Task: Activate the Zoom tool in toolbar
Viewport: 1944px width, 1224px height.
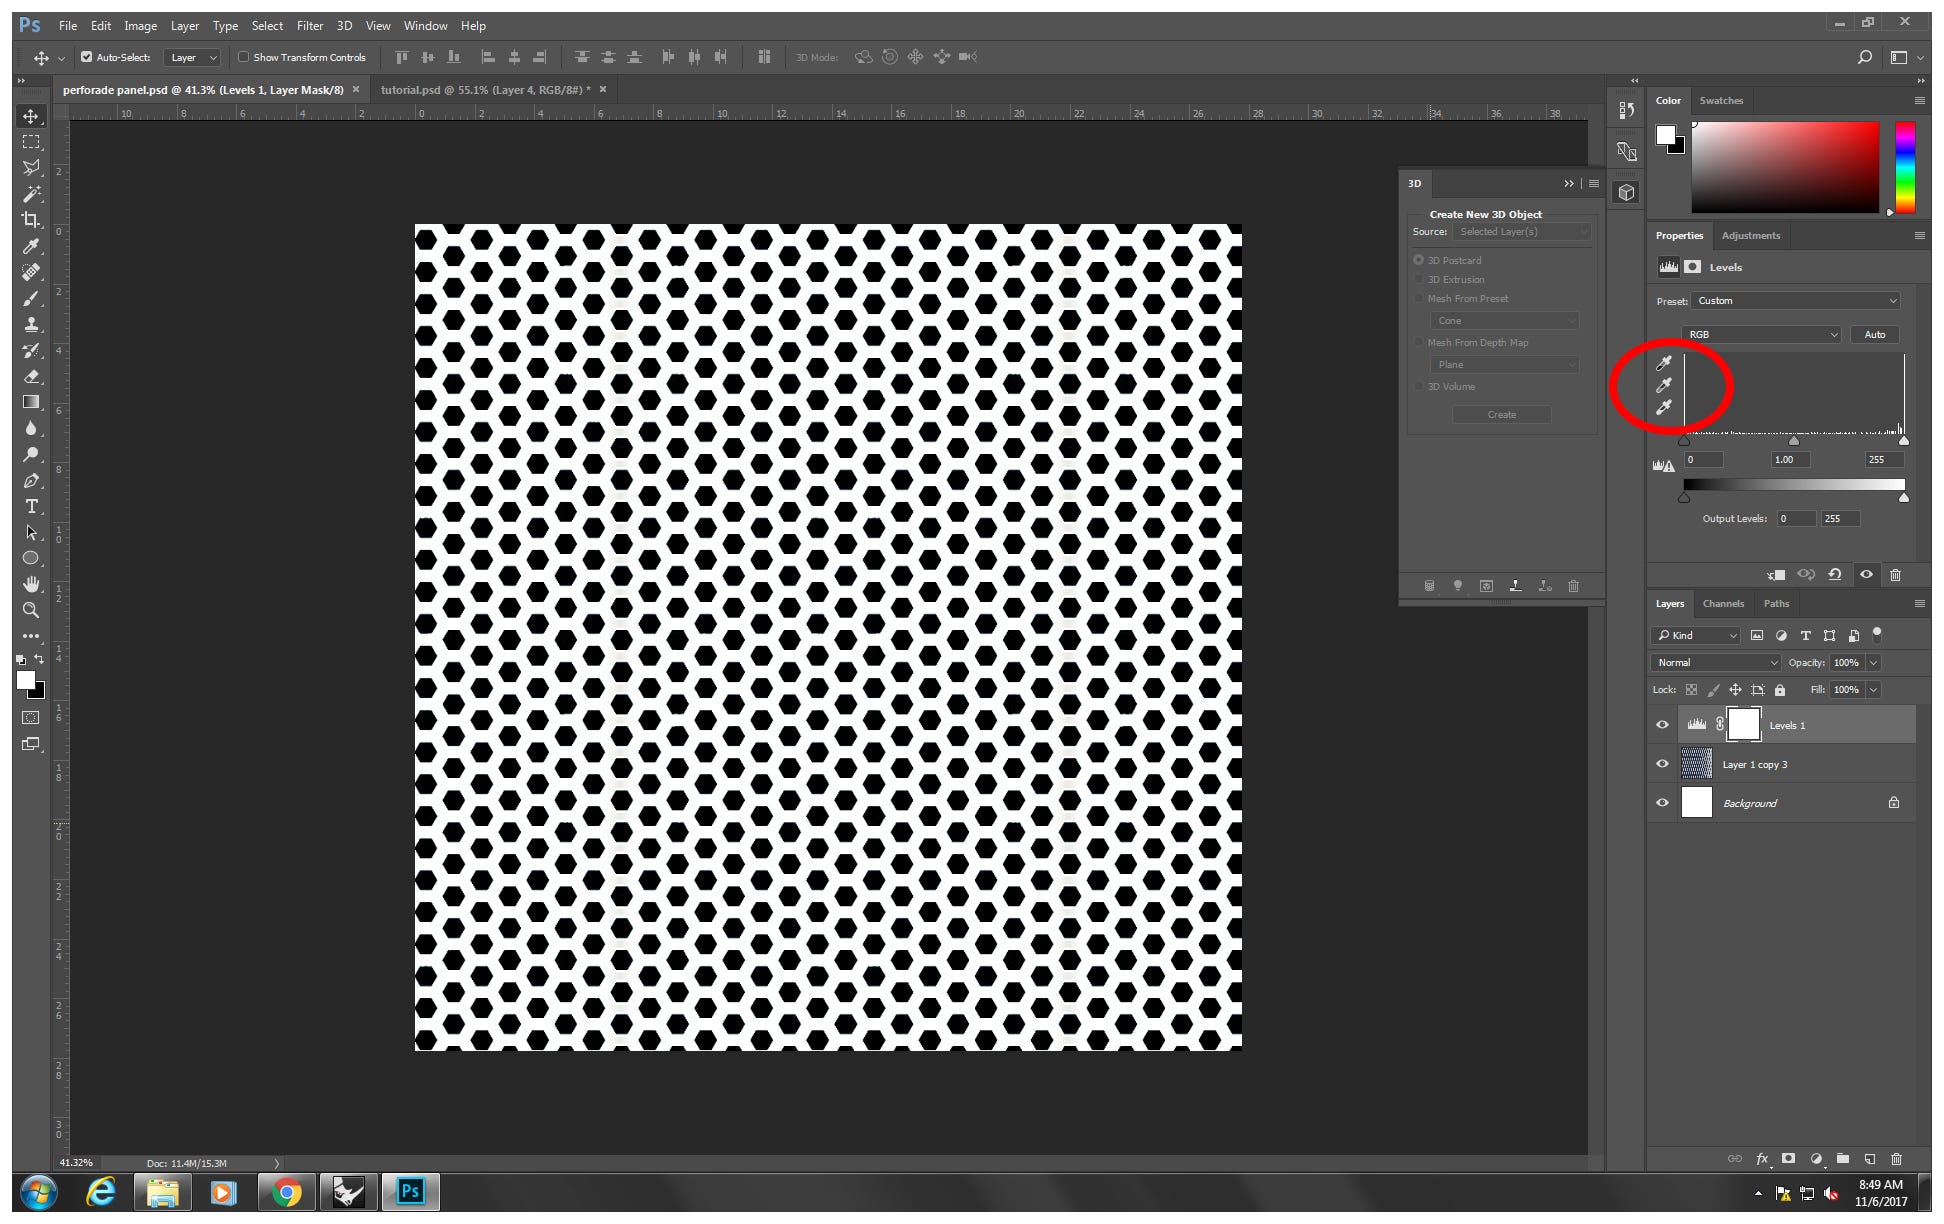Action: 31,610
